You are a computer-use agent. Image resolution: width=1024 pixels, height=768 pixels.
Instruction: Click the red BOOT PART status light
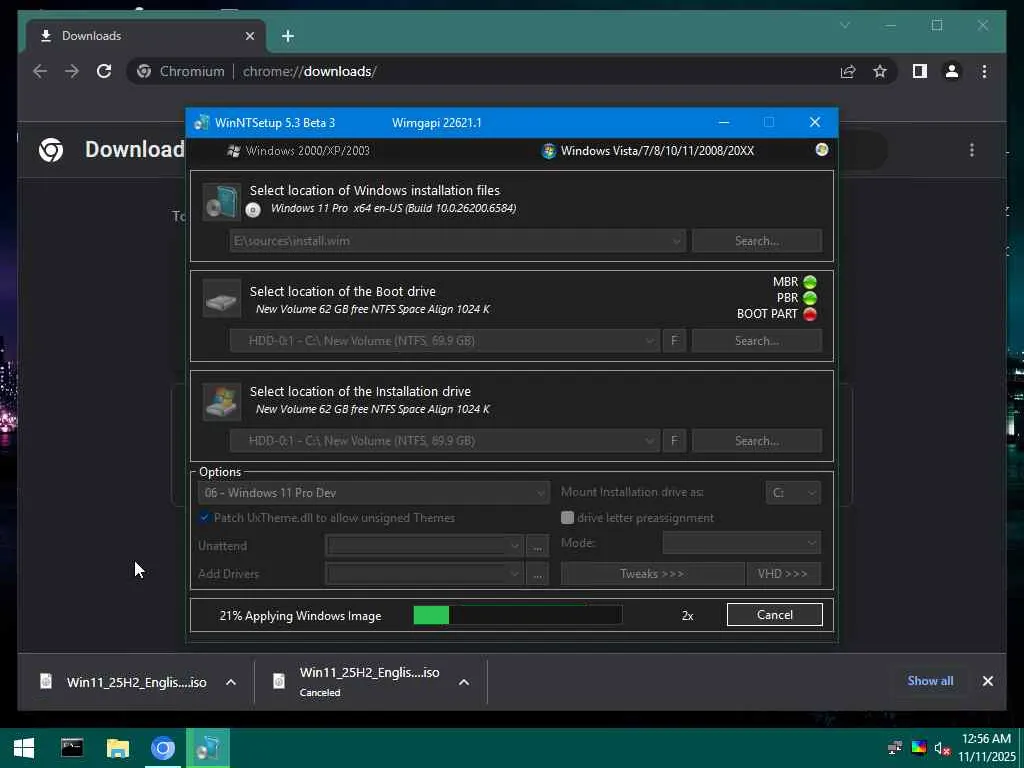pos(810,314)
